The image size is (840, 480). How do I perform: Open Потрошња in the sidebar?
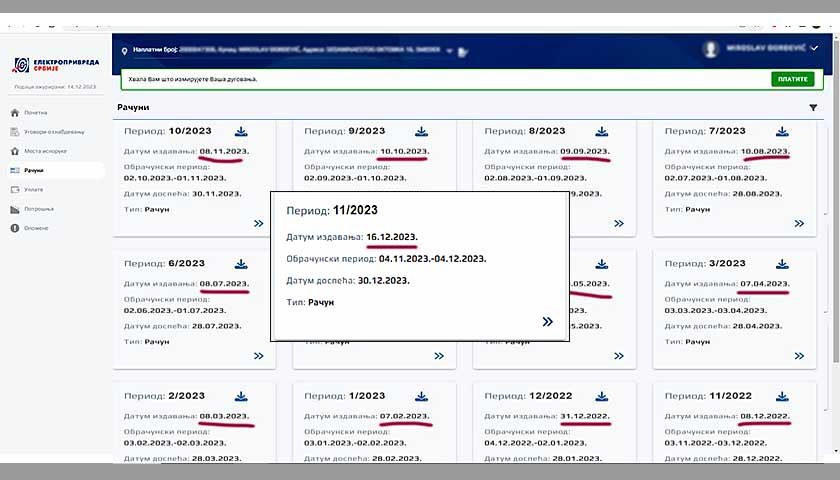39,209
